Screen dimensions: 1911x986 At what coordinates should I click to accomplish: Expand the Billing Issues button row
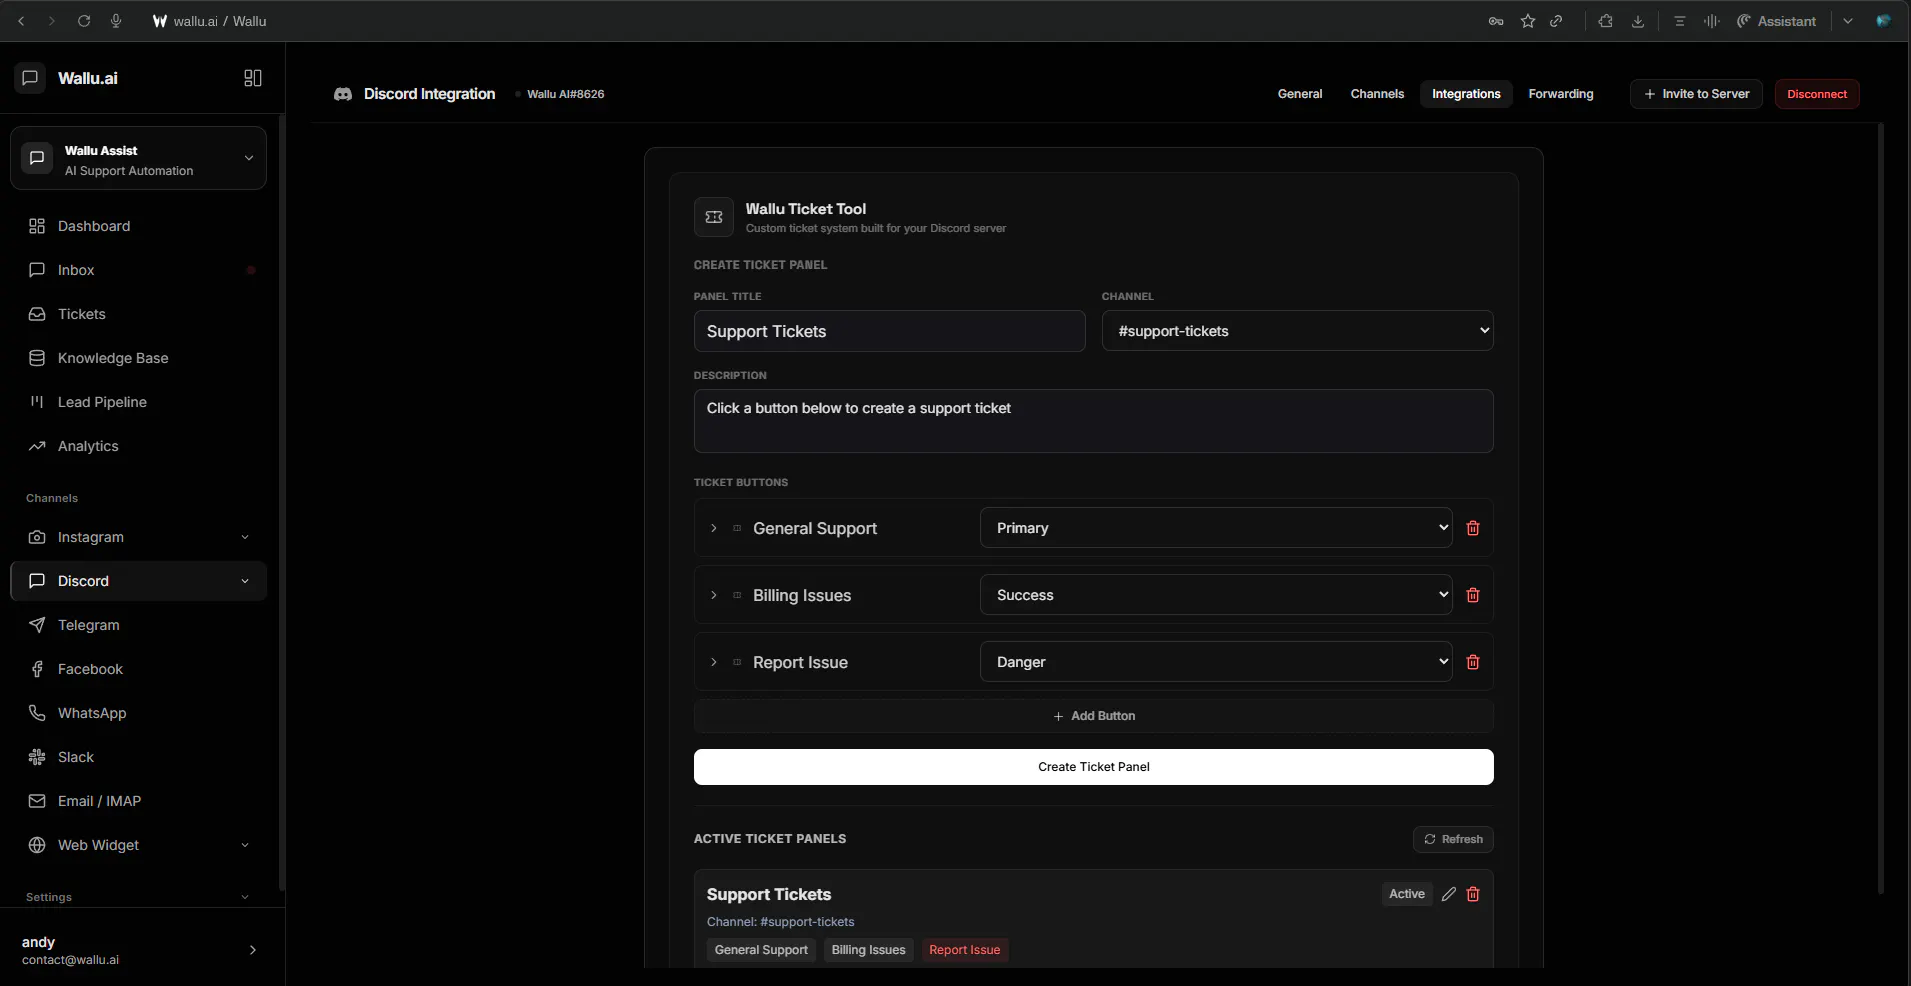coord(713,595)
